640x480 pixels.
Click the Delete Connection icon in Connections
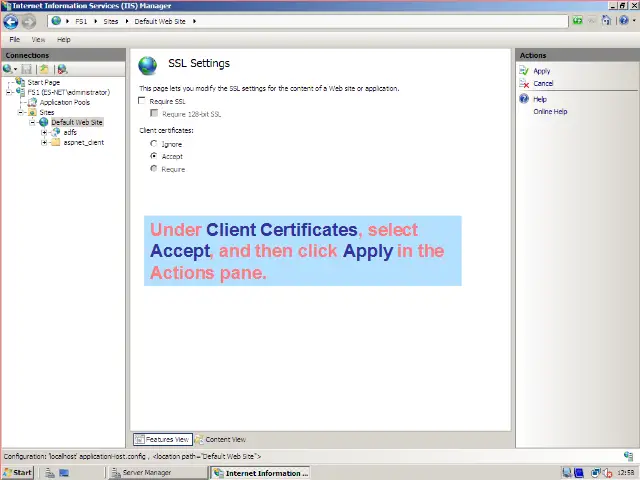pos(62,69)
